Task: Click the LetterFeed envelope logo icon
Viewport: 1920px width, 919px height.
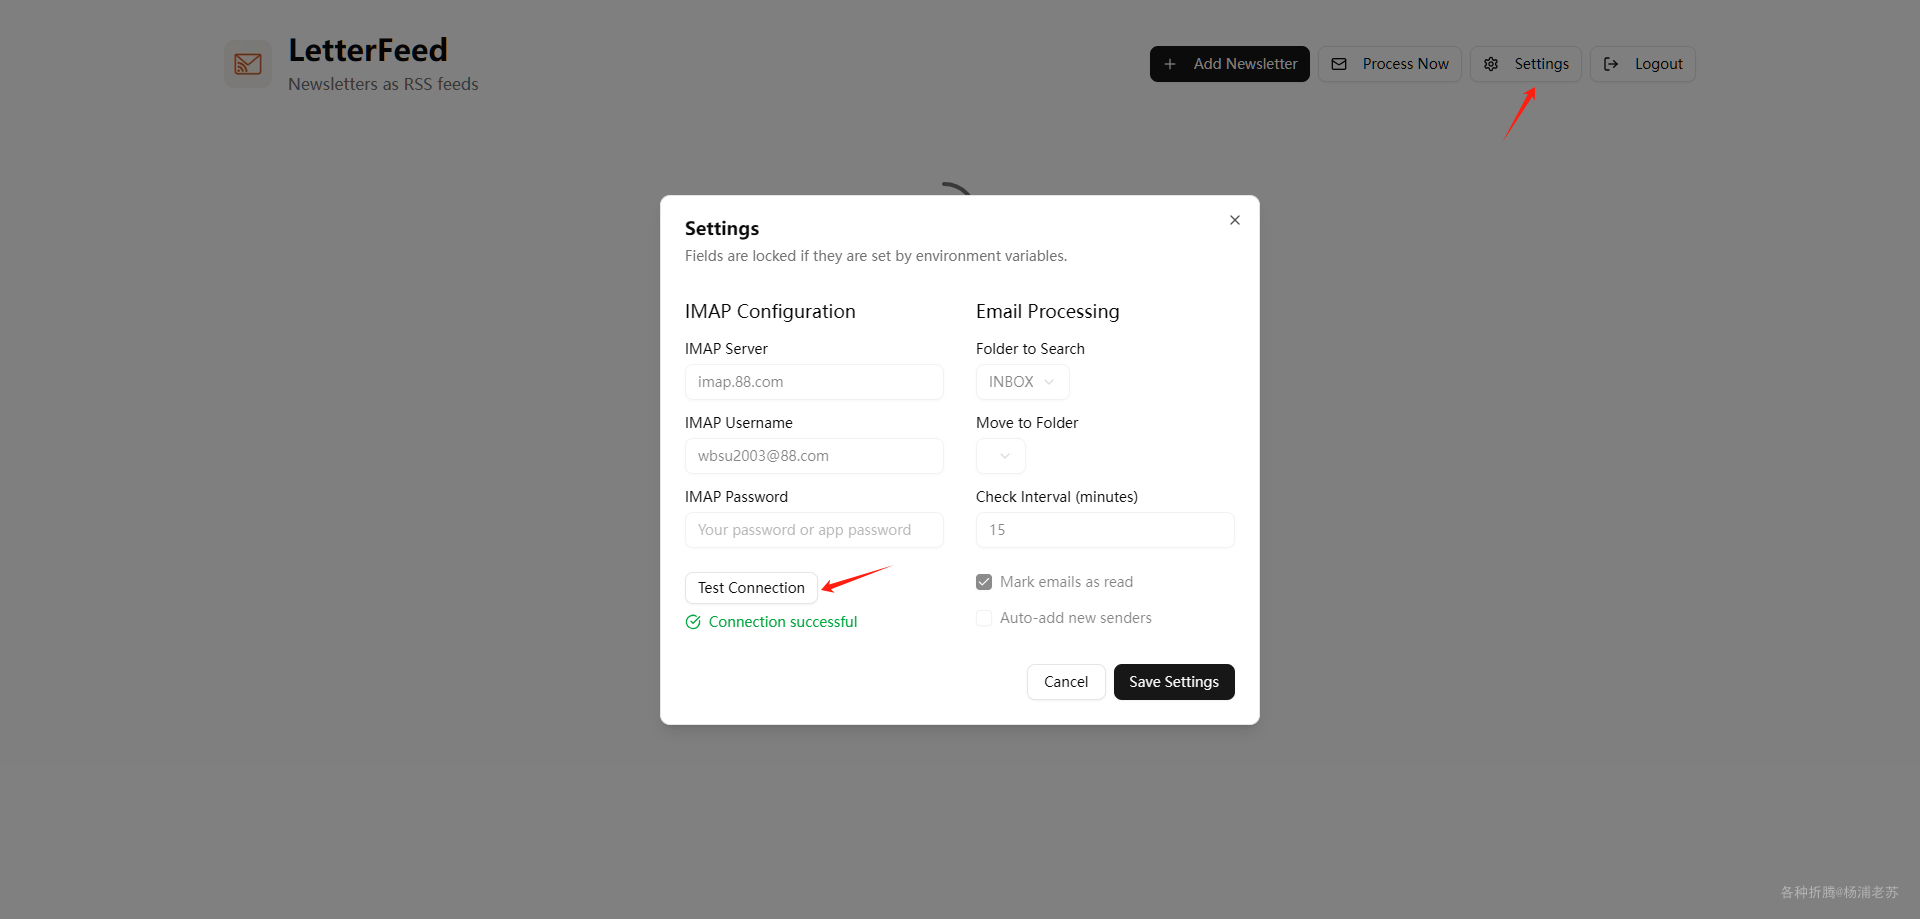Action: point(248,64)
